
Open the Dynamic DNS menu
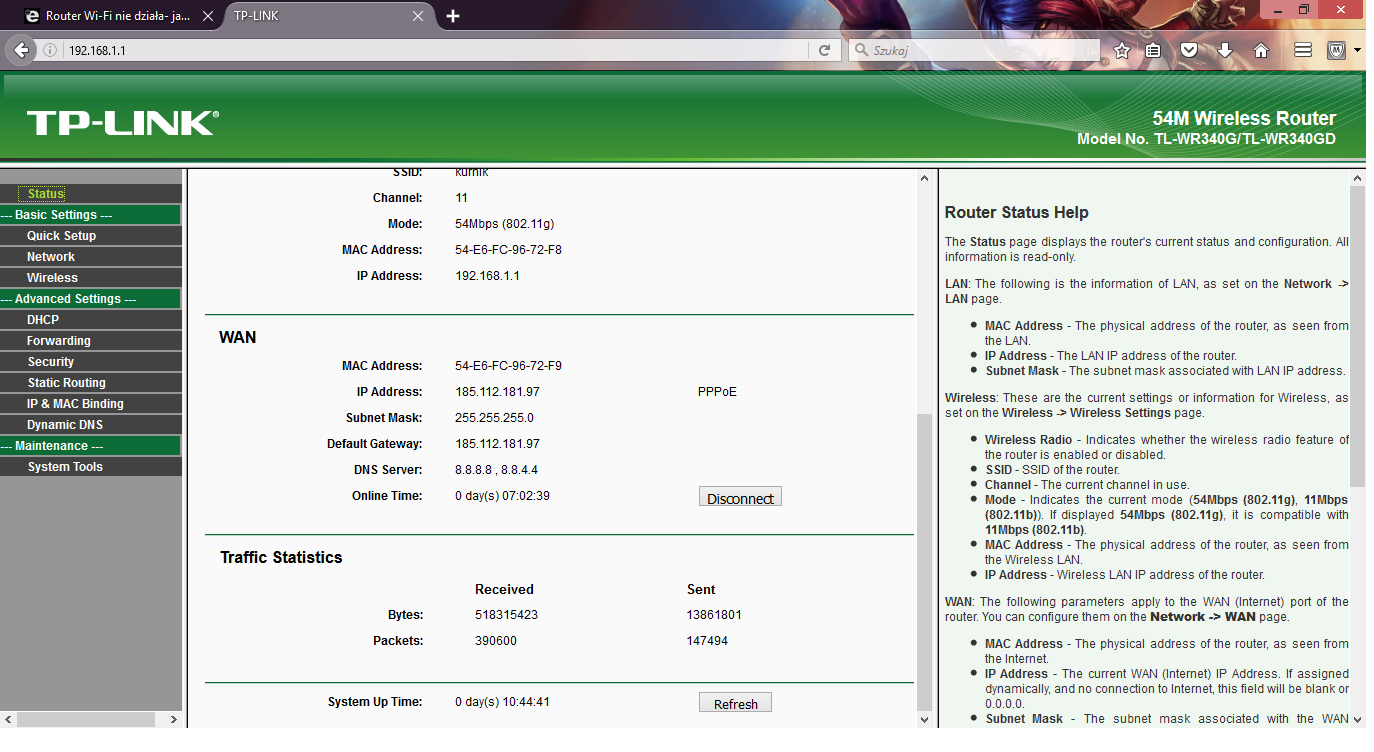point(65,425)
